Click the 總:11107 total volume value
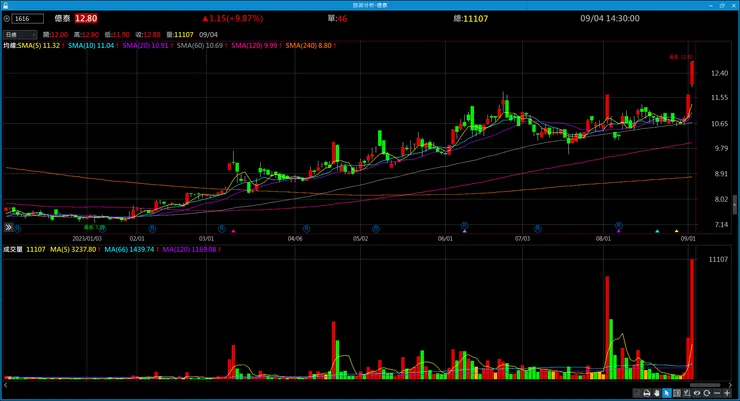The width and height of the screenshot is (740, 401). (x=471, y=18)
